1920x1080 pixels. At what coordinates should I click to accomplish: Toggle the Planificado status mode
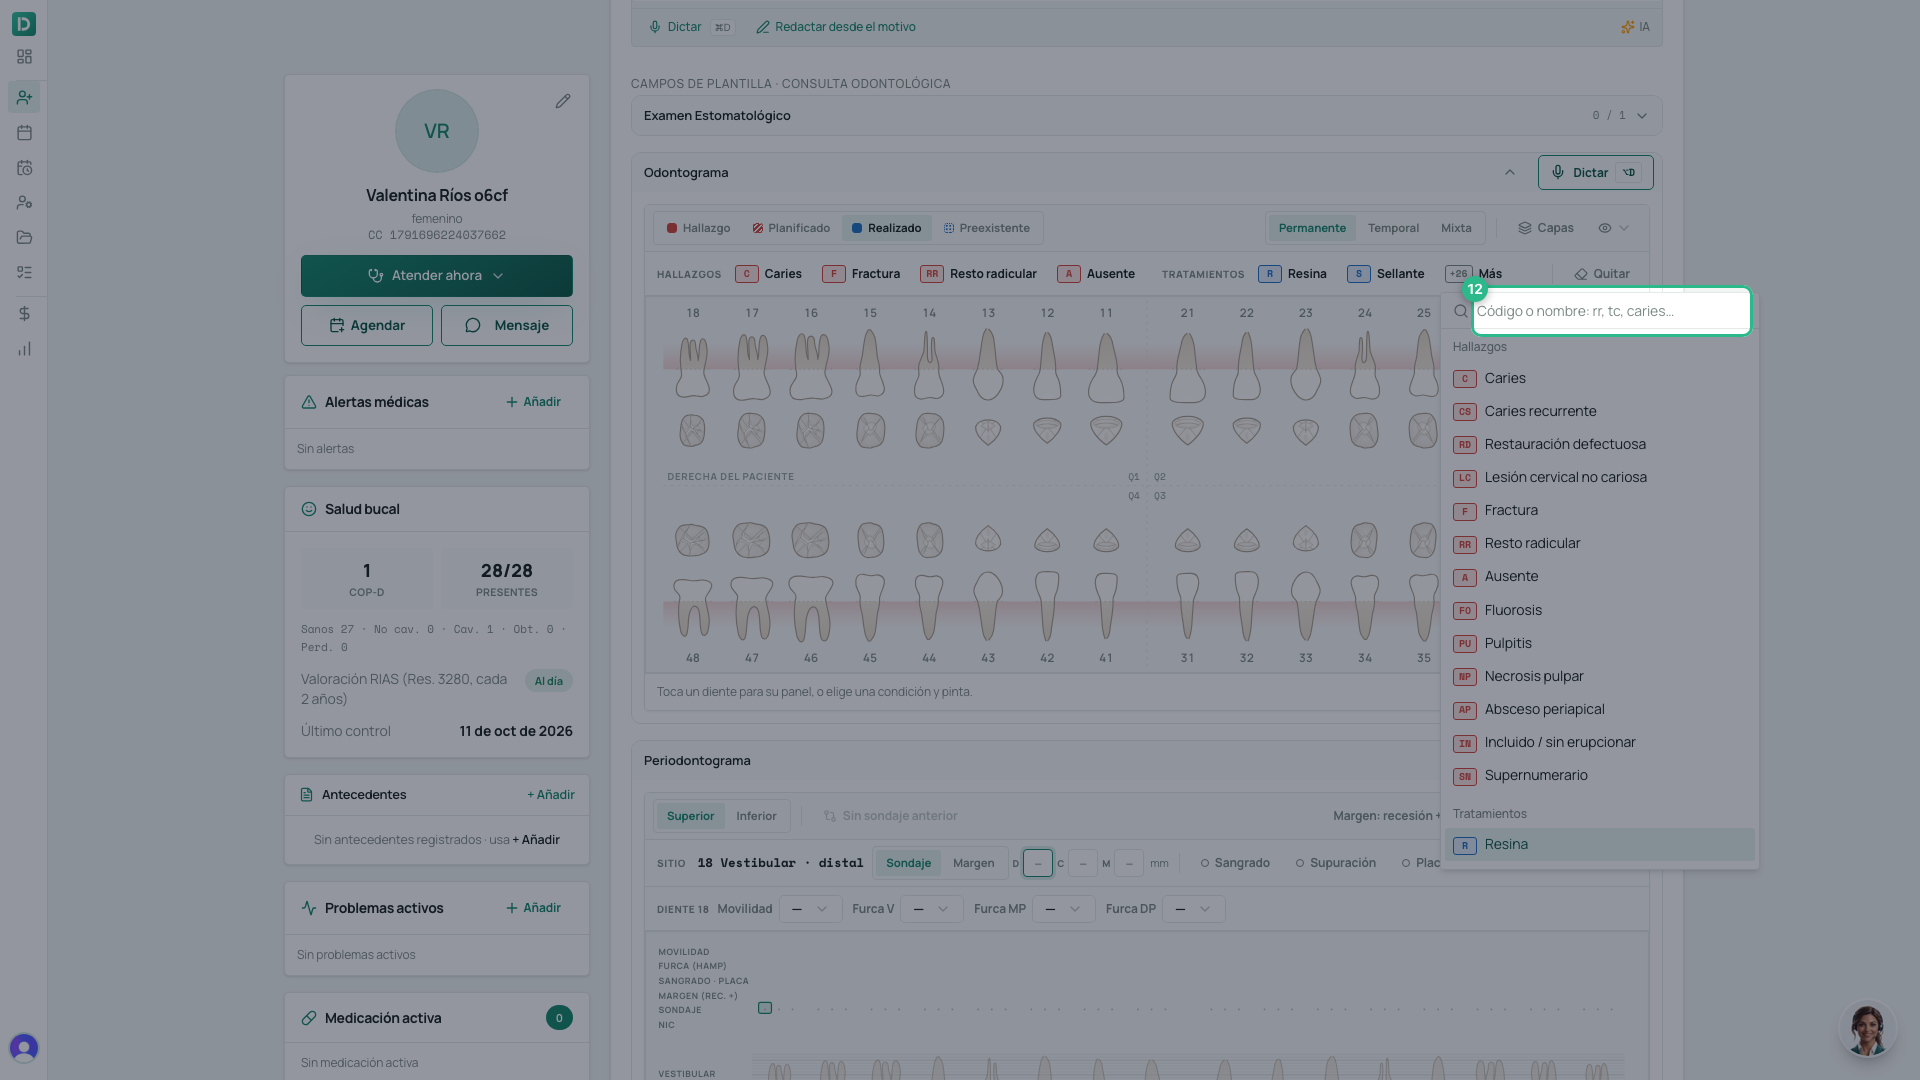(x=791, y=228)
